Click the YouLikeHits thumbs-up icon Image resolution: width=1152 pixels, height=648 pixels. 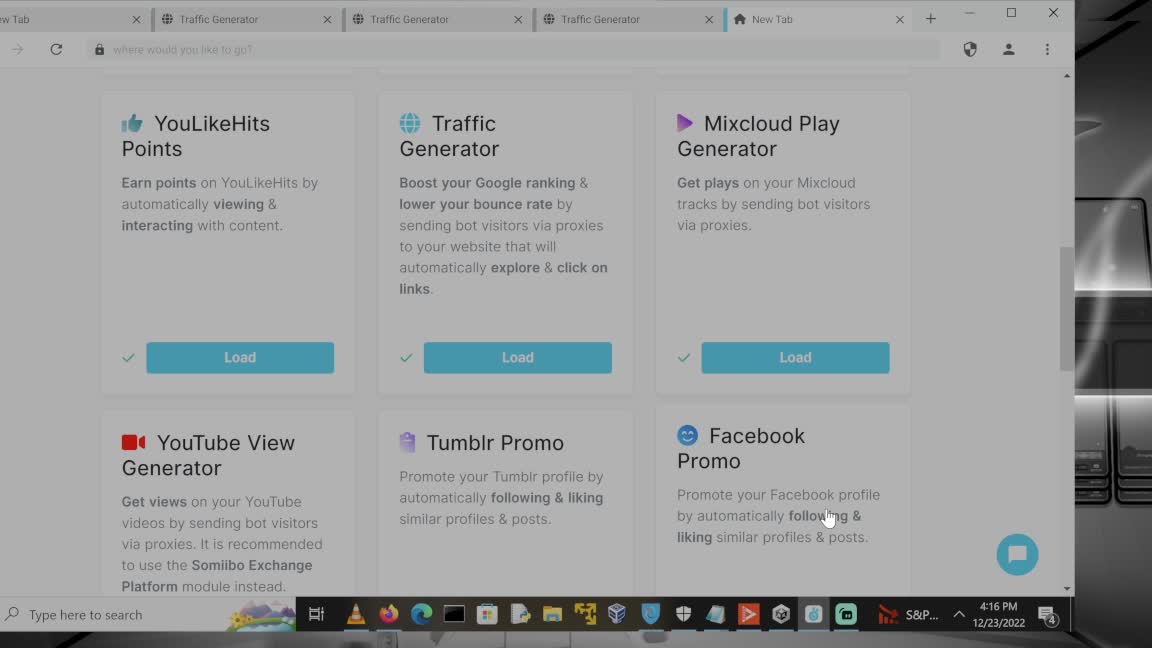pyautogui.click(x=132, y=123)
